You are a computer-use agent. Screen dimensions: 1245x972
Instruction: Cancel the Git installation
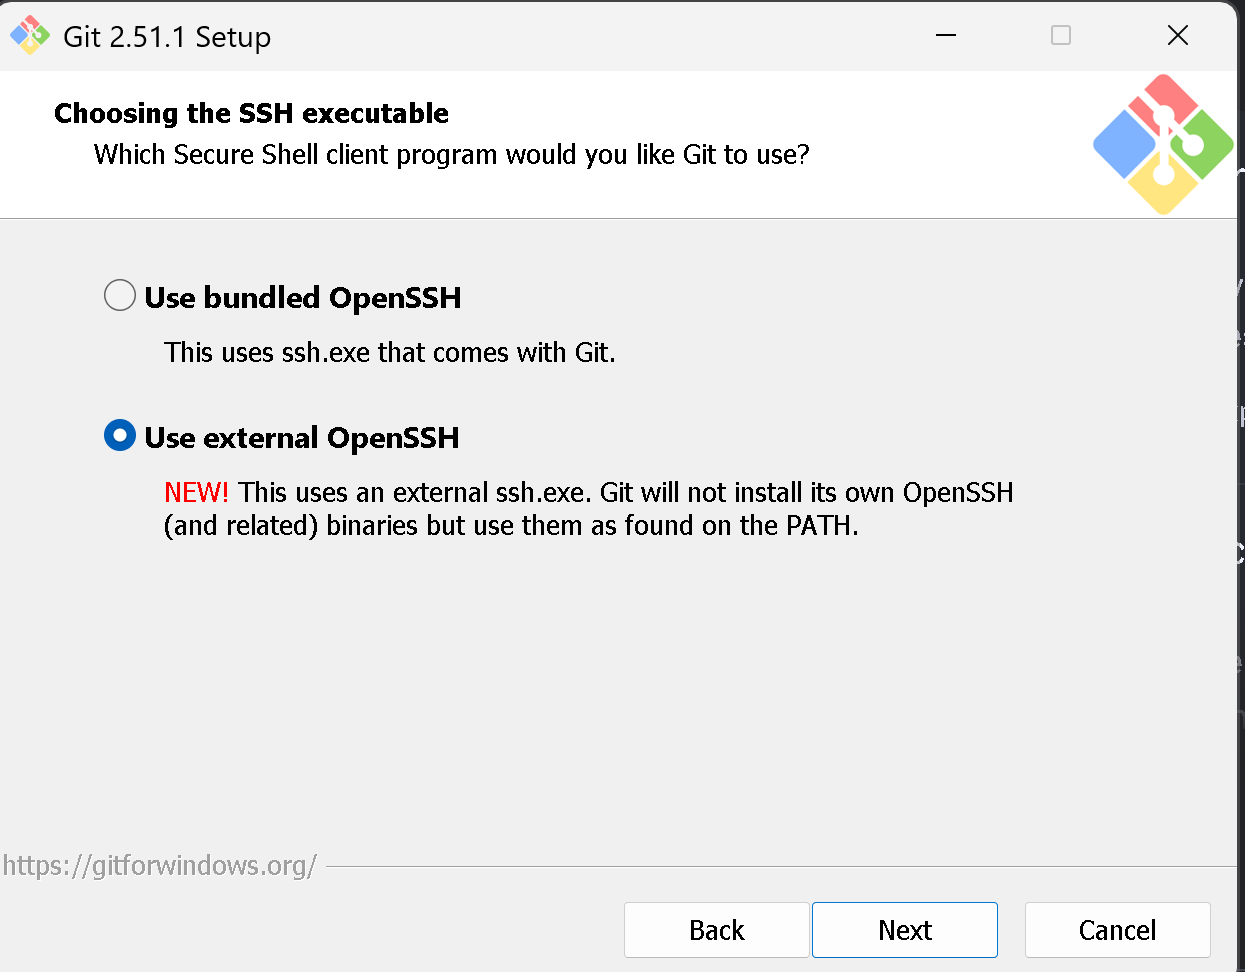pyautogui.click(x=1117, y=930)
